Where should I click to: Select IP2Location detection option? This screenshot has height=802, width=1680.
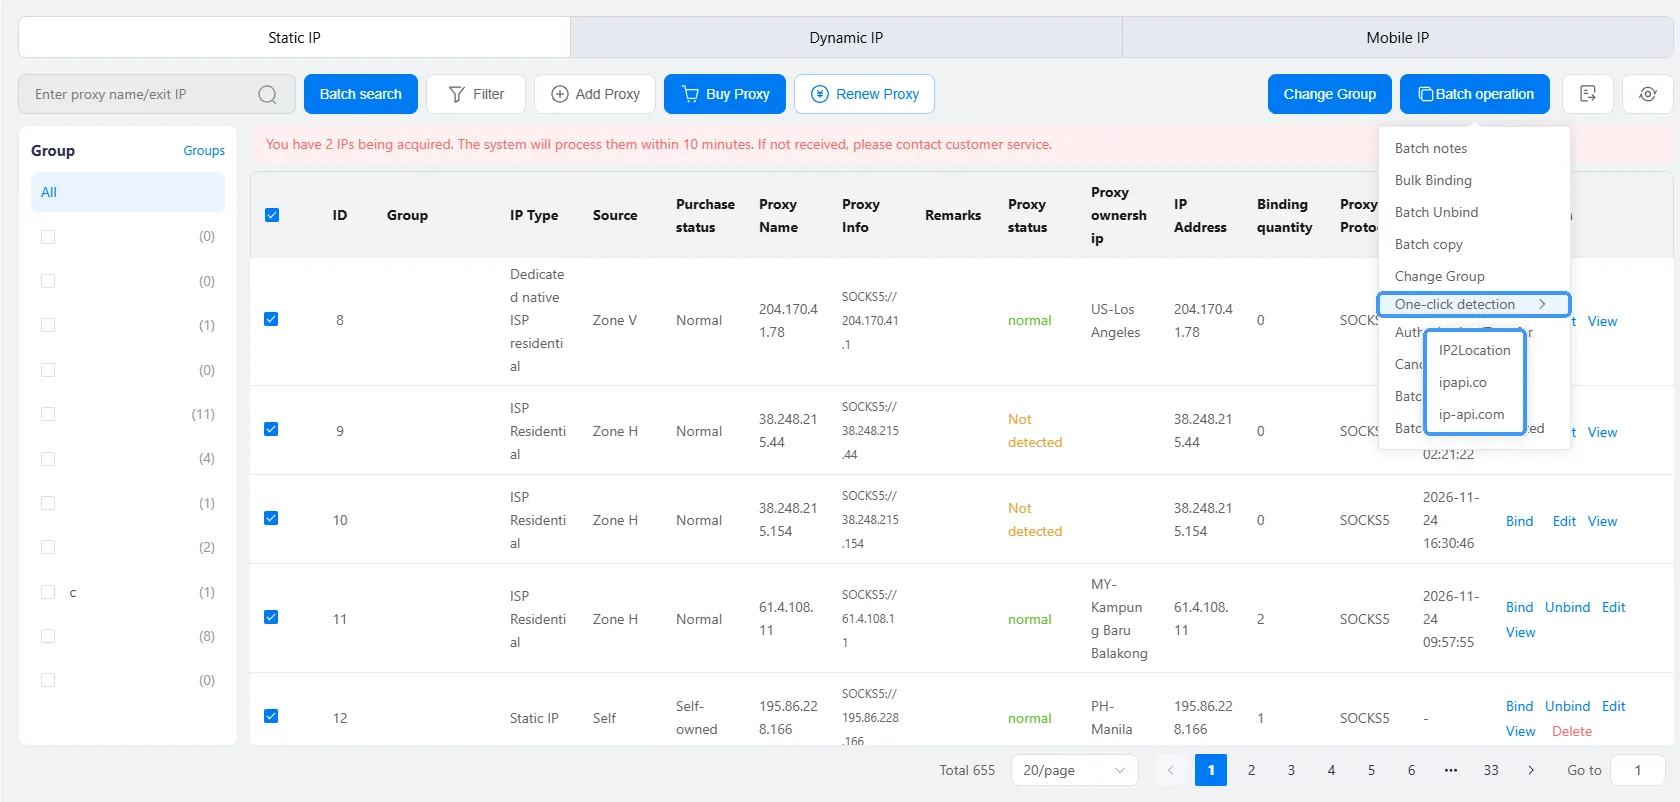click(1474, 350)
